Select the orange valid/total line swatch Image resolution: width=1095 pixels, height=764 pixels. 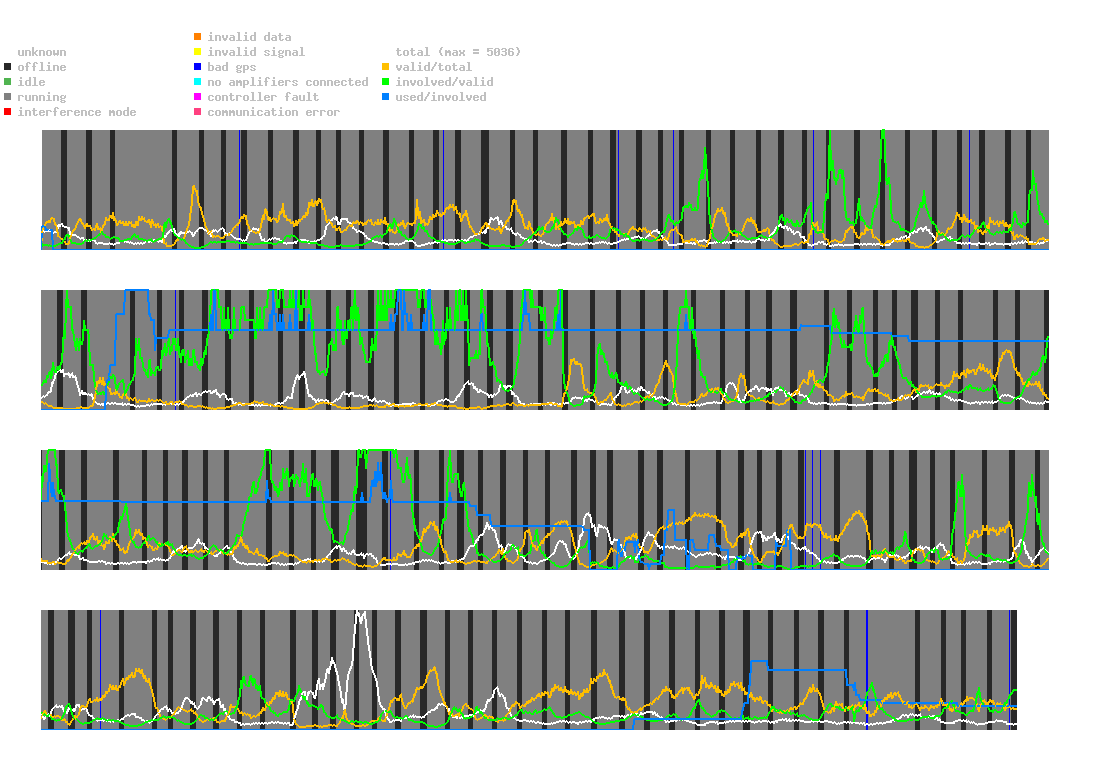[386, 67]
